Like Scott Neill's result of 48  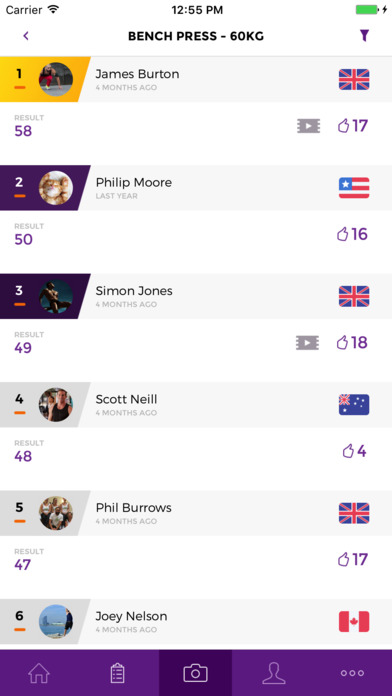tap(355, 451)
